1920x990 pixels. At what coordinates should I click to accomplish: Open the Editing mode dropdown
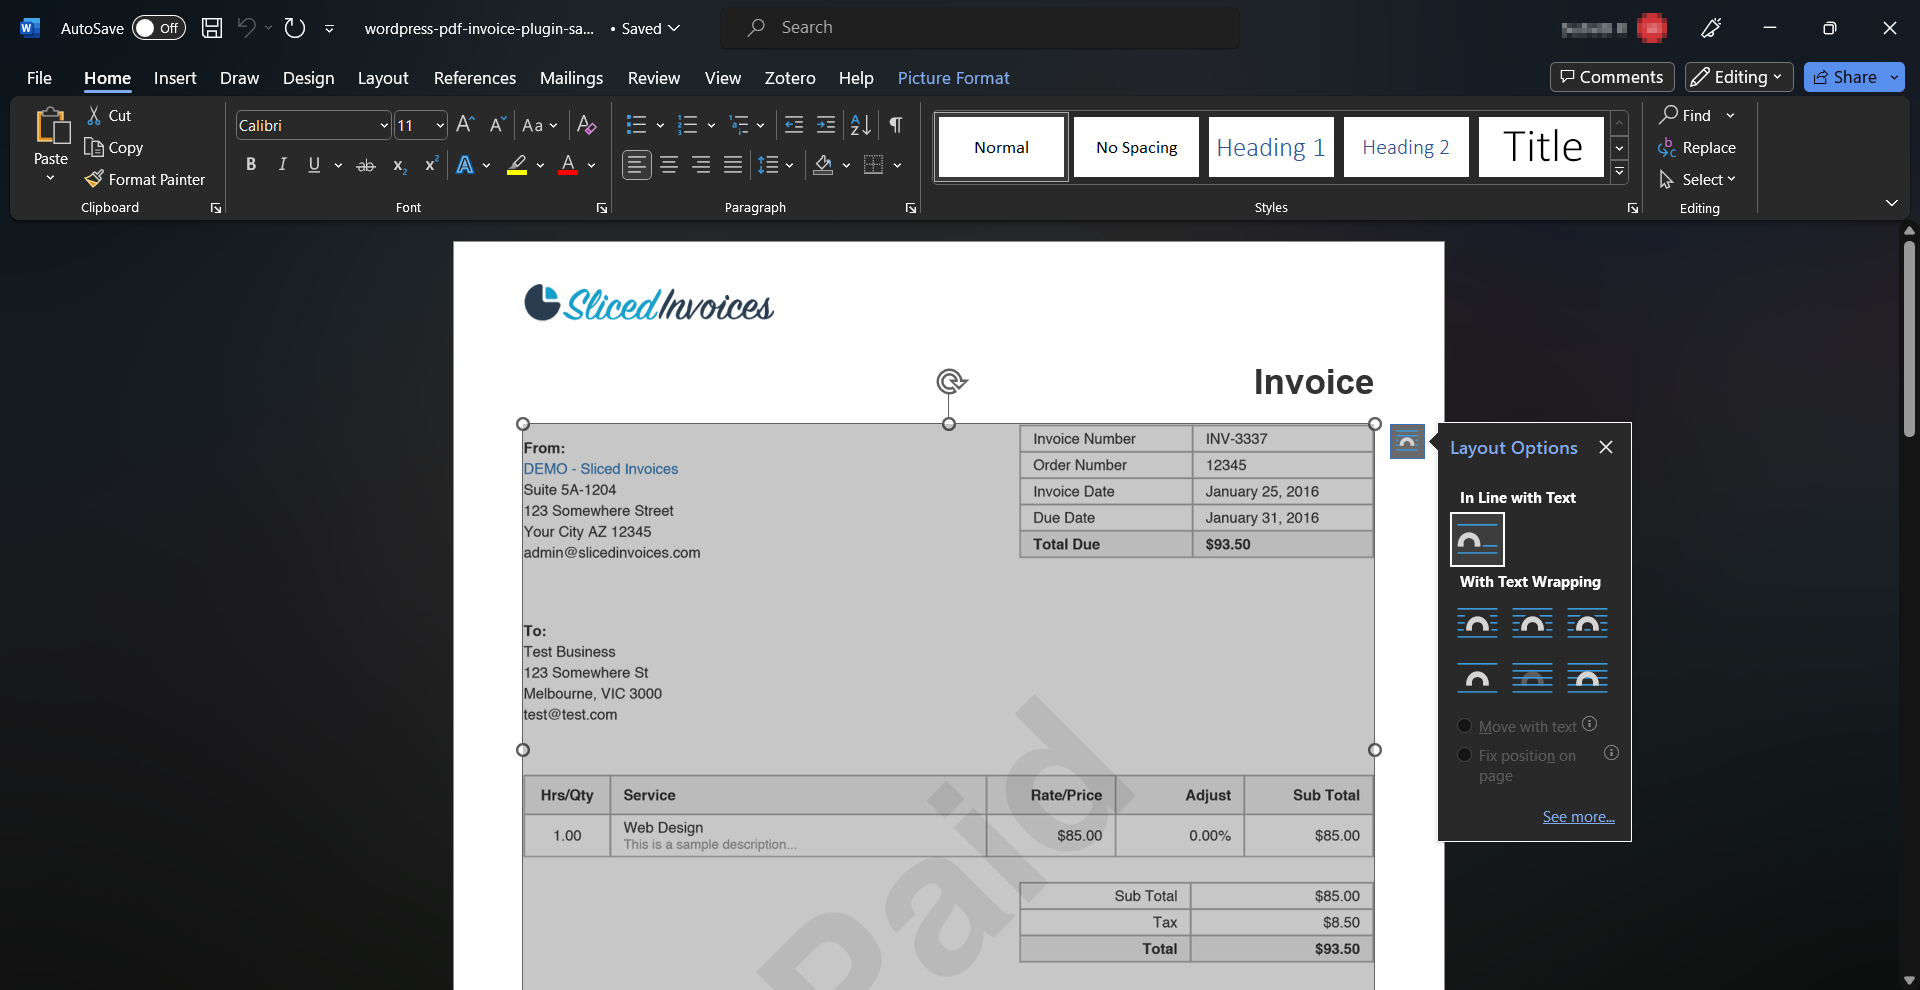click(x=1738, y=76)
